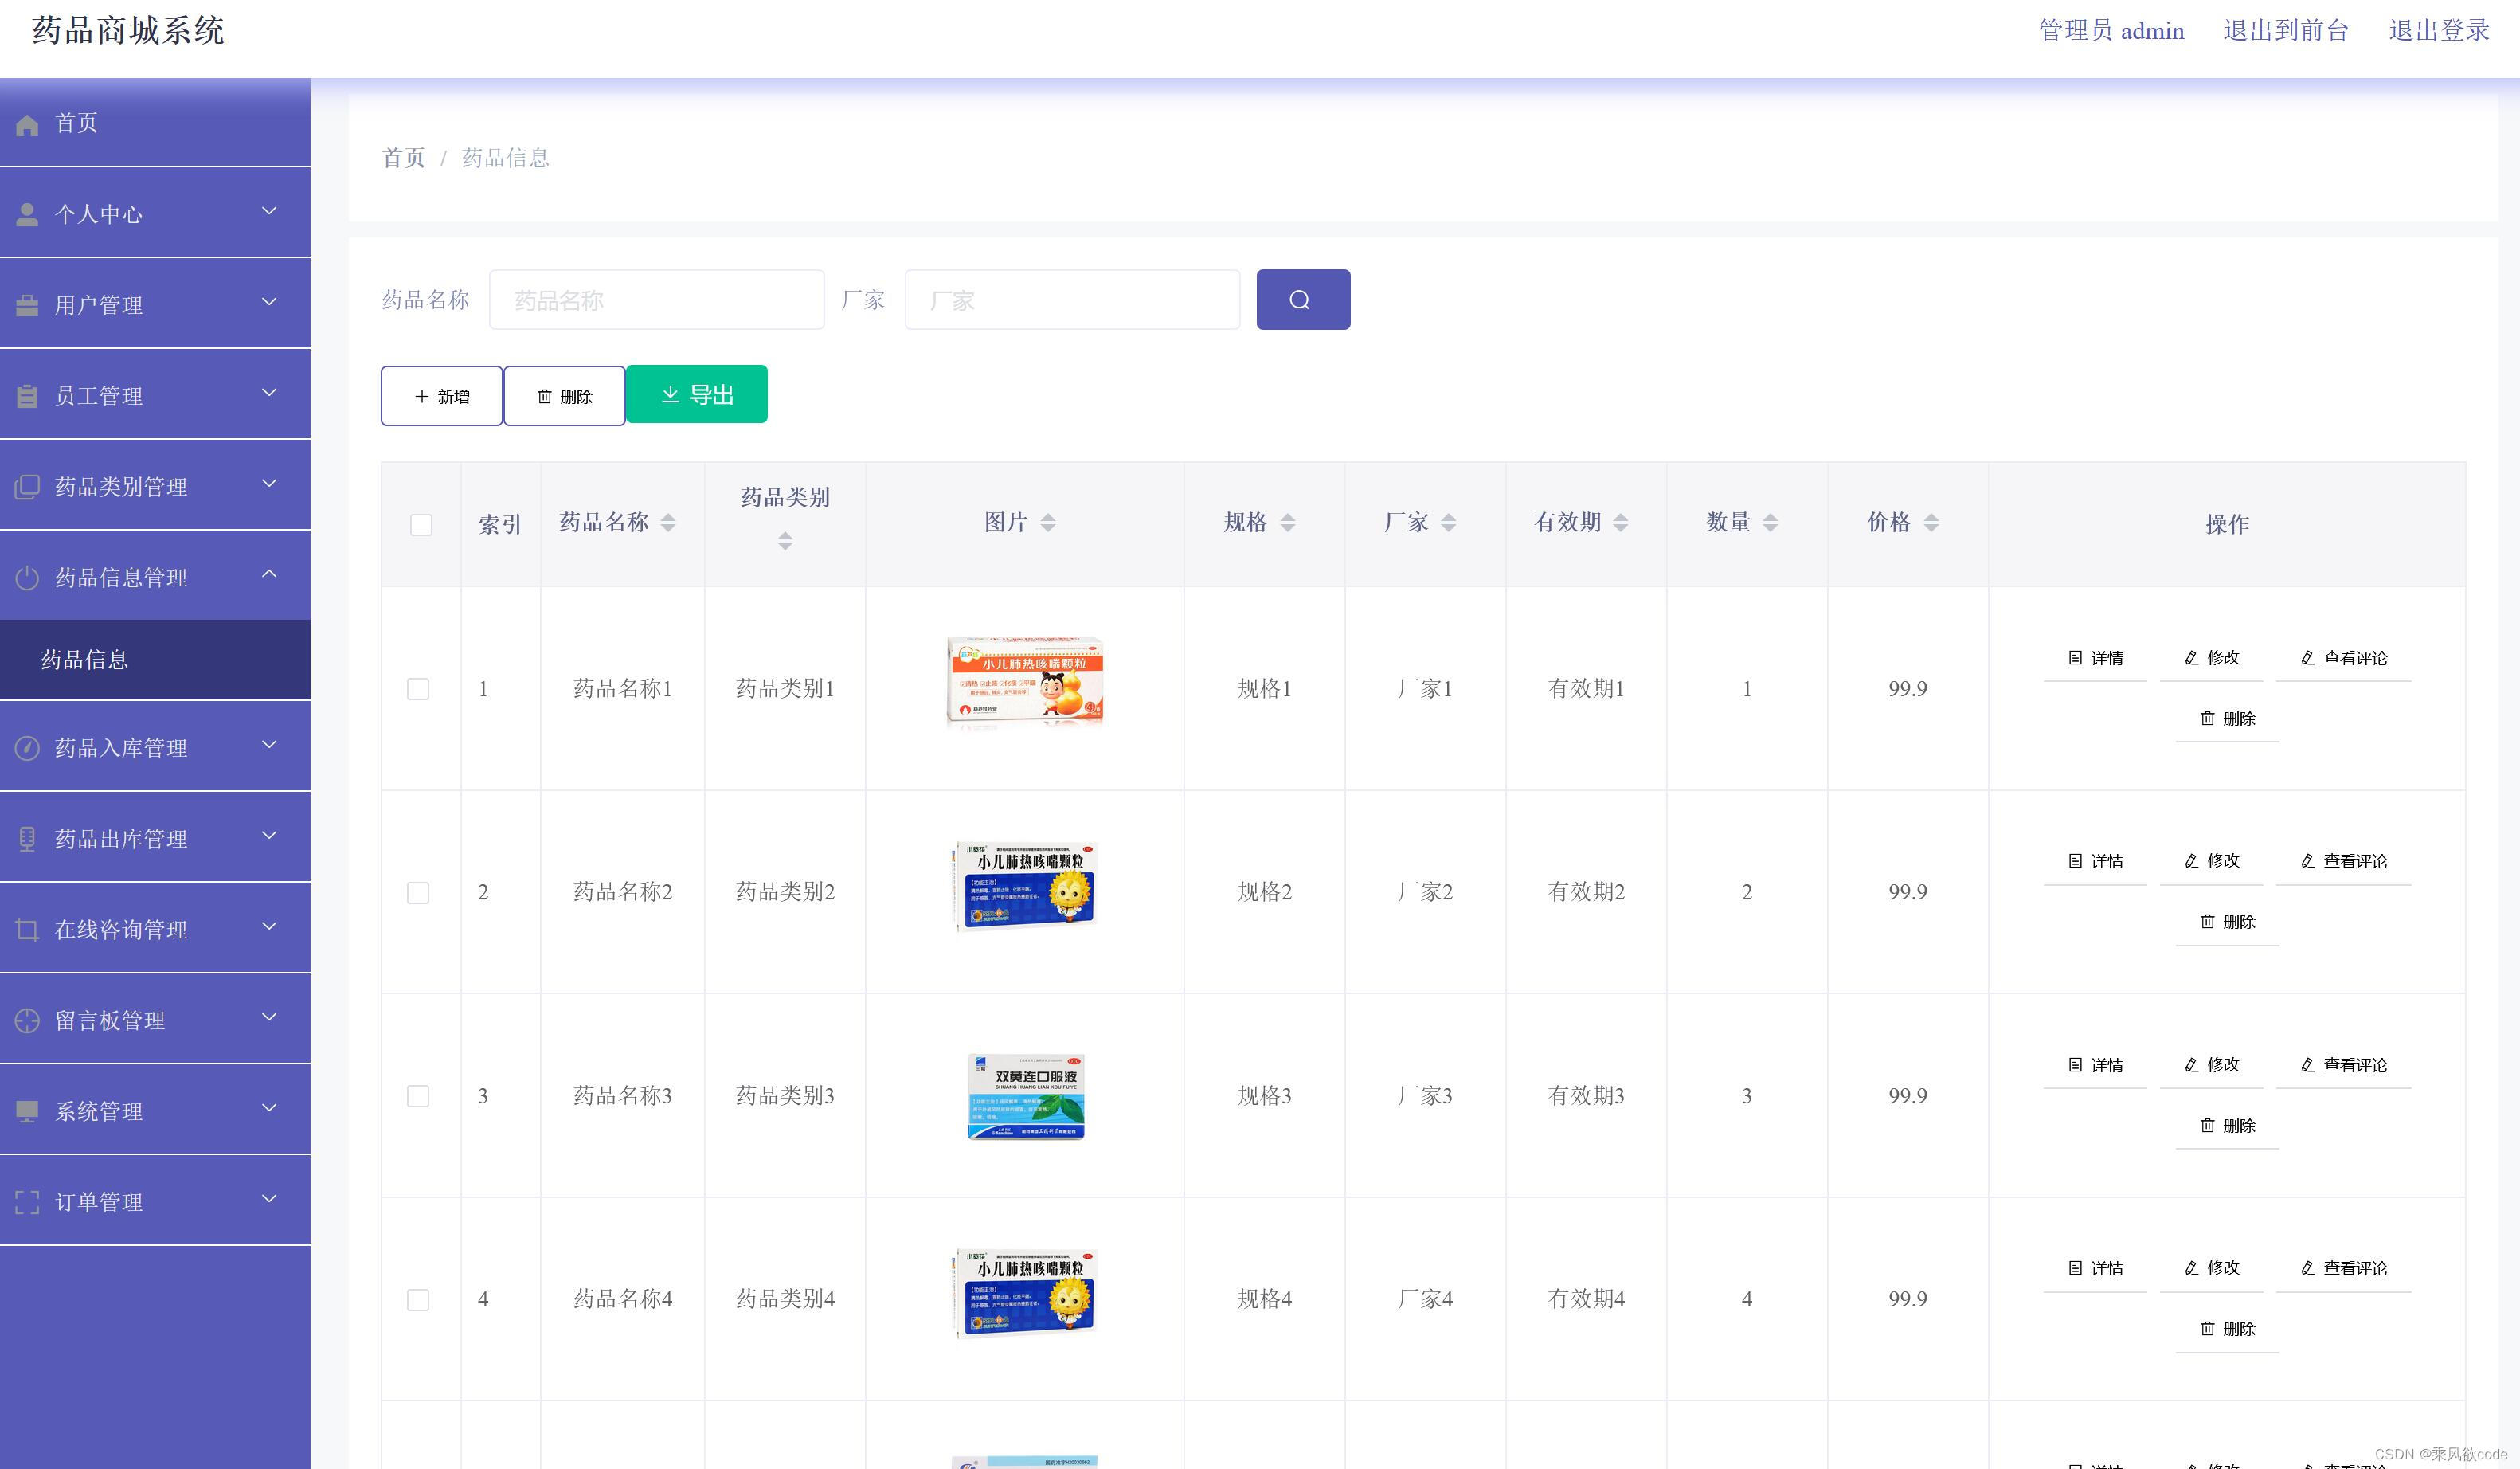The height and width of the screenshot is (1469, 2520).
Task: Toggle the select-all checkbox in table header
Action: (420, 524)
